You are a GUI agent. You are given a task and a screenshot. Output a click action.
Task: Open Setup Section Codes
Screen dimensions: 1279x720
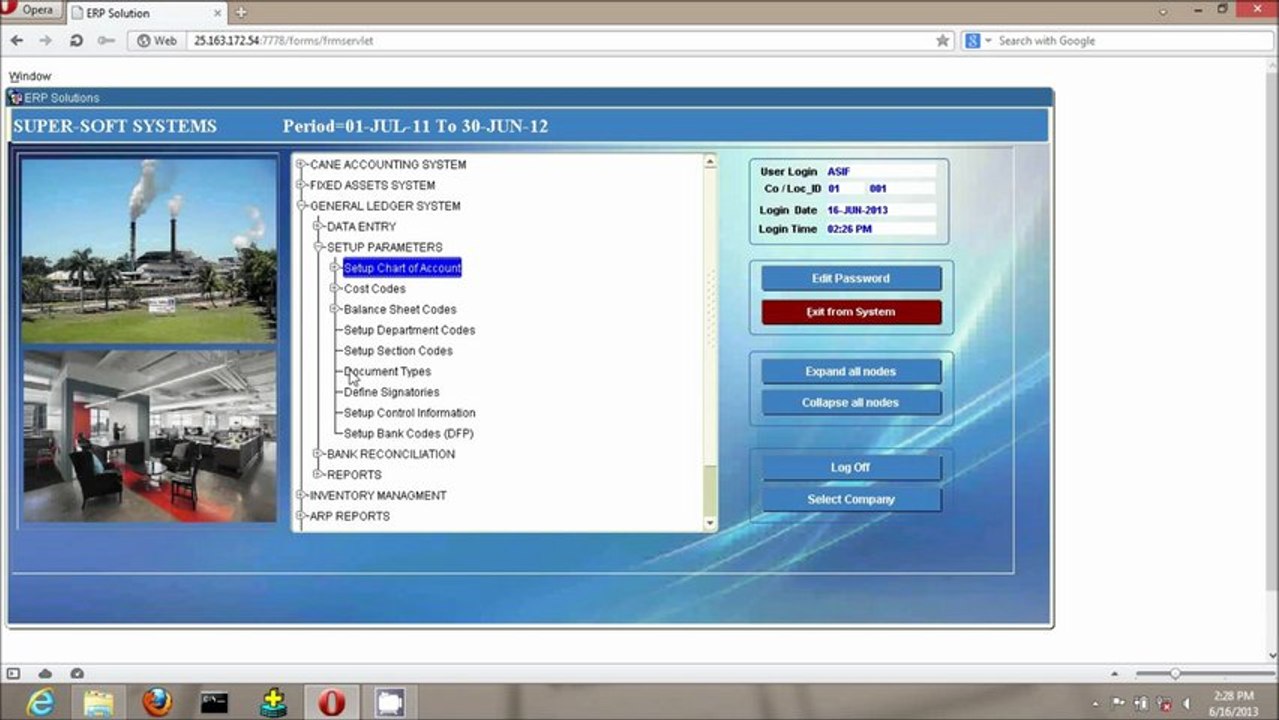tap(398, 351)
